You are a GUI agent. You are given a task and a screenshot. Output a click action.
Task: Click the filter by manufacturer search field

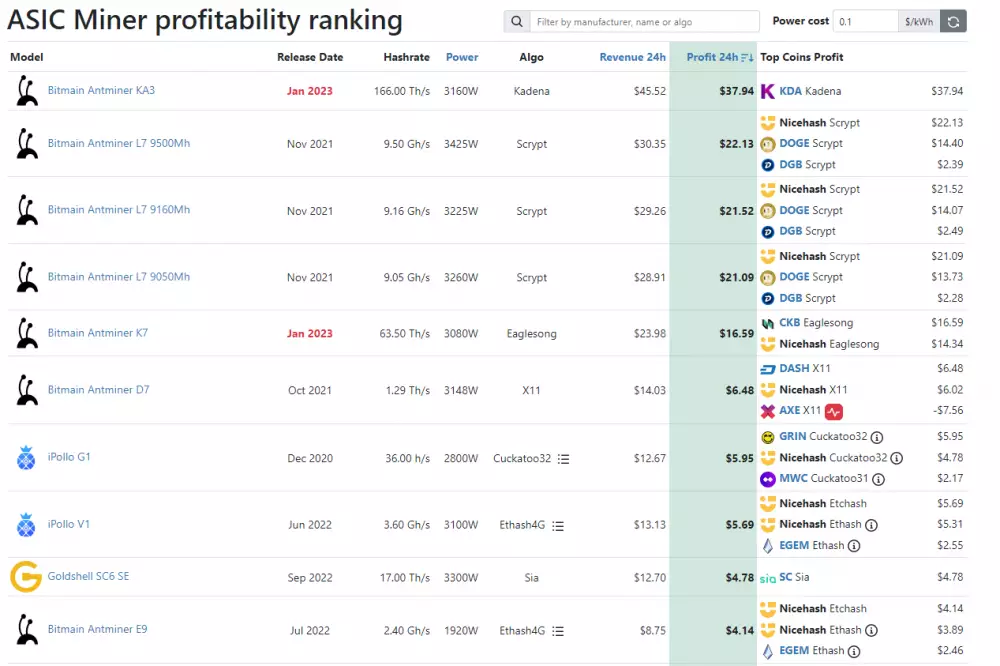[x=645, y=22]
